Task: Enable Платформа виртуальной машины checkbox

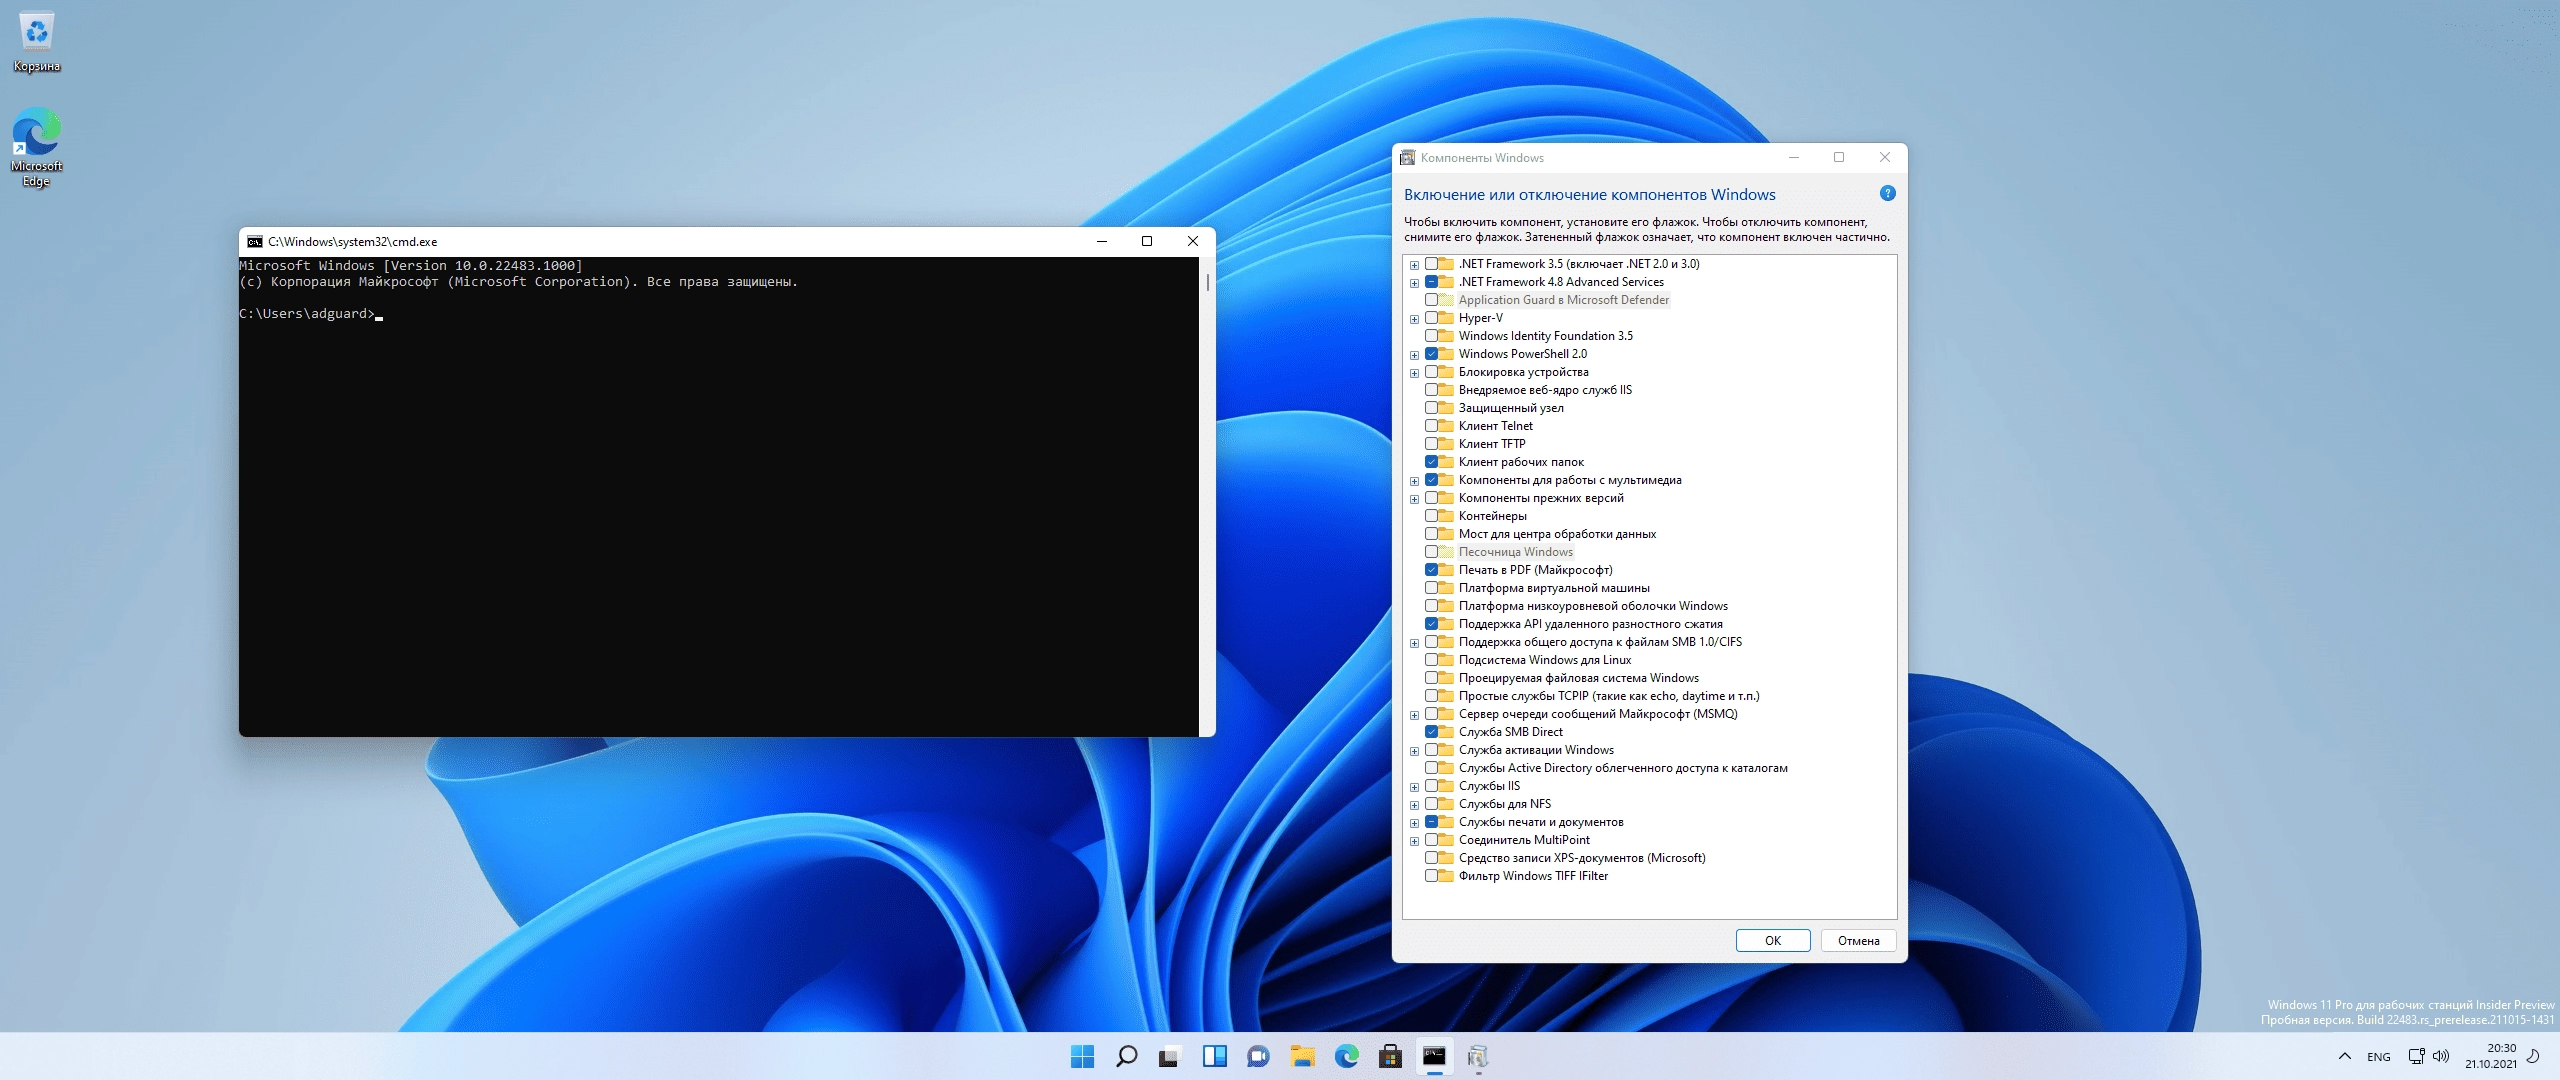Action: (x=1431, y=588)
